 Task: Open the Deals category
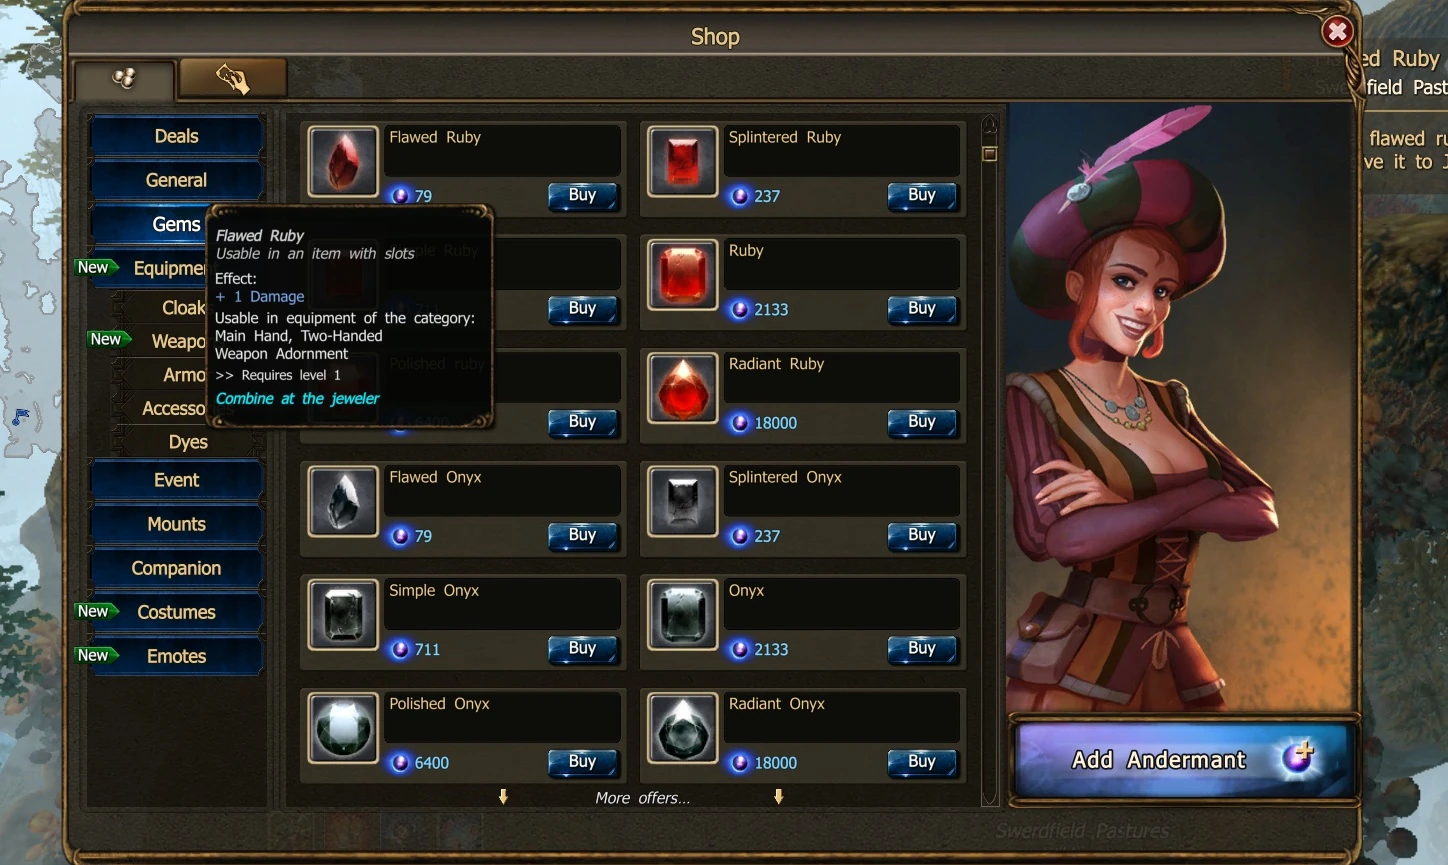click(x=176, y=136)
